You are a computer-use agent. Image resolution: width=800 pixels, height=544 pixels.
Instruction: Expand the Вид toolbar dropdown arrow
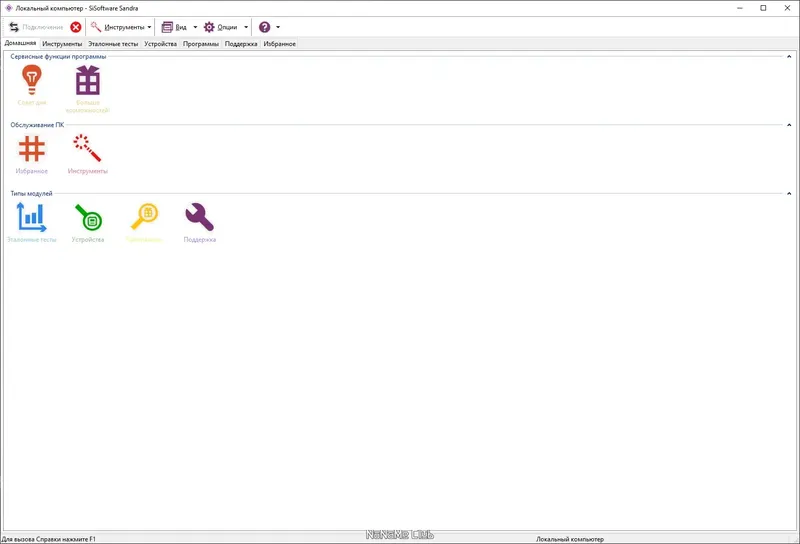(195, 27)
